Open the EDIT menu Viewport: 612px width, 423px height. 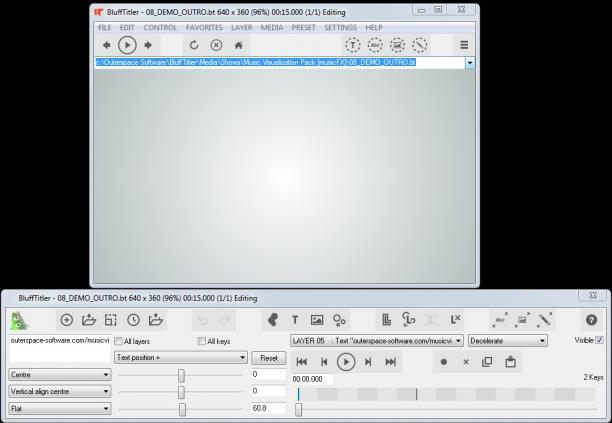click(127, 28)
